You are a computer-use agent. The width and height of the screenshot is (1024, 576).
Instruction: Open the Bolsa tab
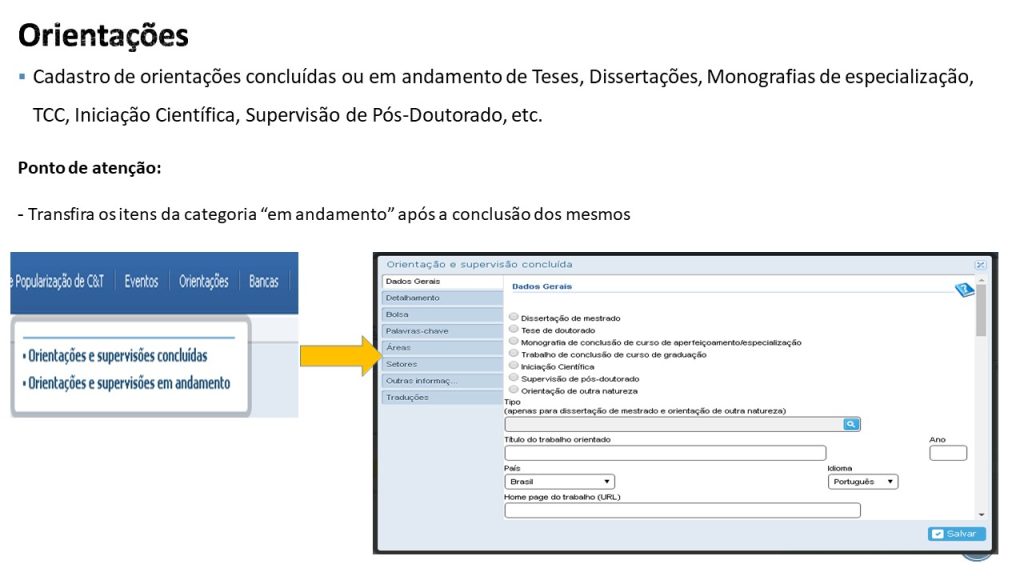[442, 315]
